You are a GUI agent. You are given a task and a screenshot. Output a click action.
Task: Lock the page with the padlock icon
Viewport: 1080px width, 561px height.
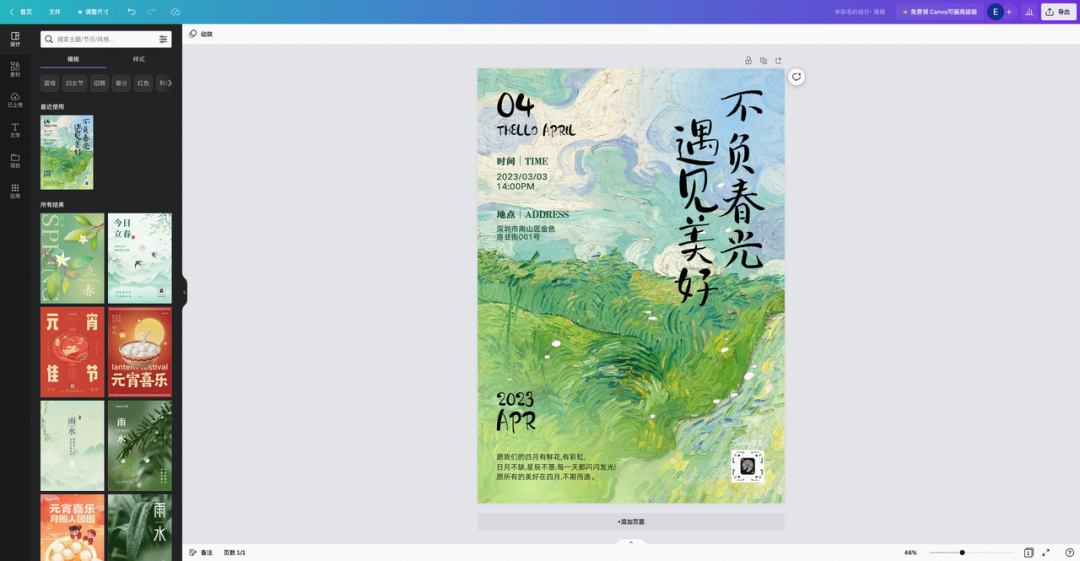748,61
